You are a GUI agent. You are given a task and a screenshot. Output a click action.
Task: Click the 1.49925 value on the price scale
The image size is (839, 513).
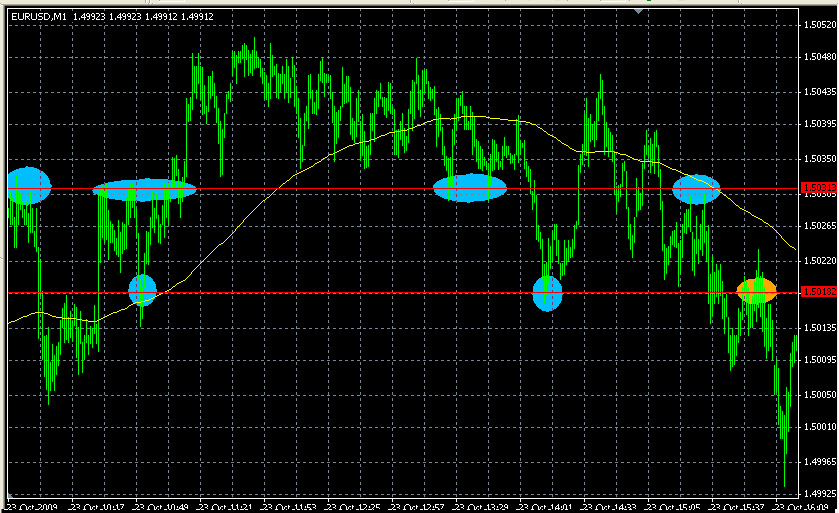[x=819, y=495]
